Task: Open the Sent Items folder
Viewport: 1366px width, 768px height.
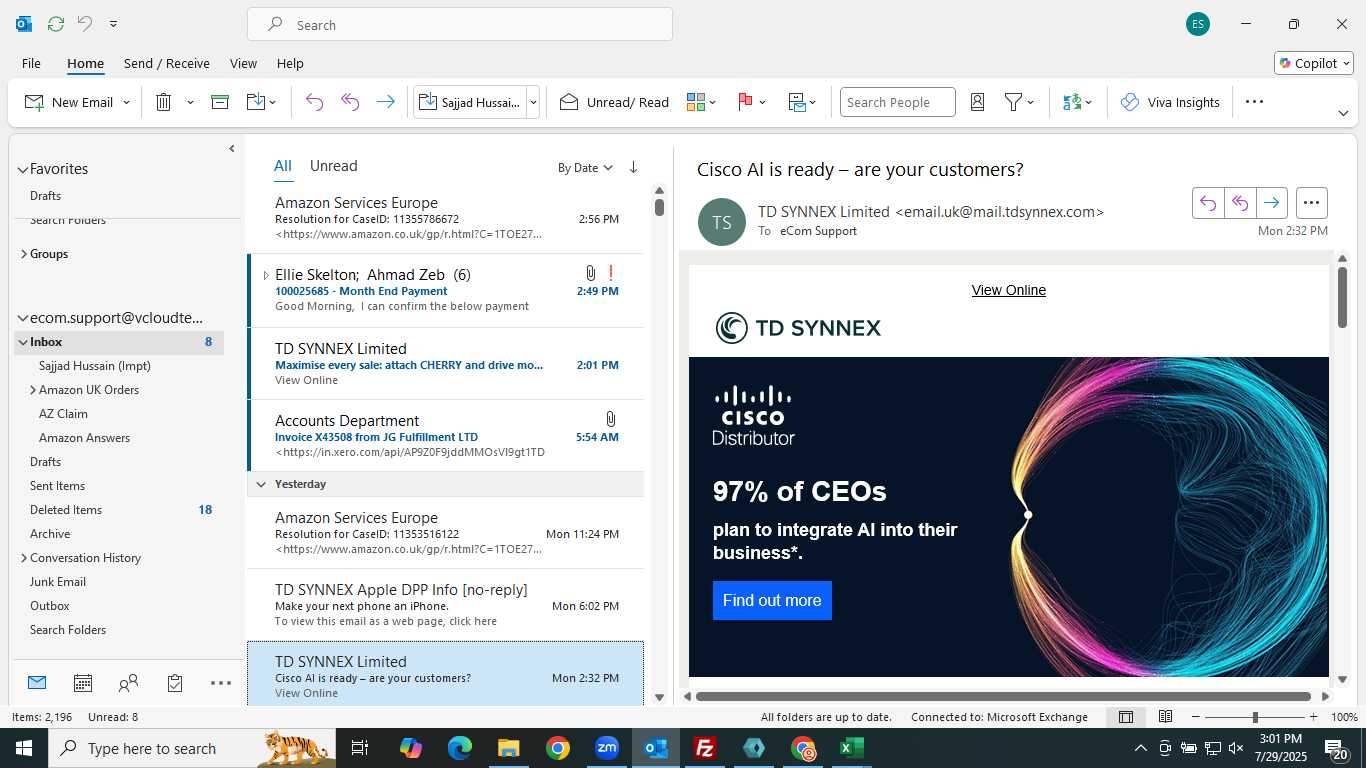Action: tap(57, 486)
